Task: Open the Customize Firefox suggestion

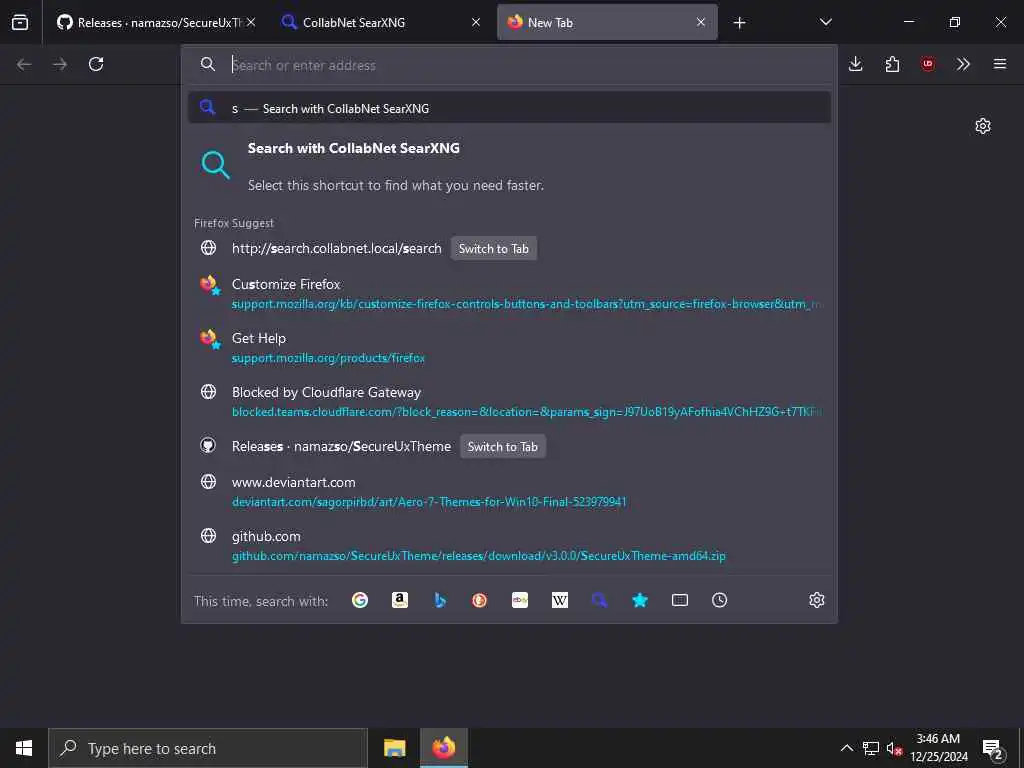Action: pos(509,293)
